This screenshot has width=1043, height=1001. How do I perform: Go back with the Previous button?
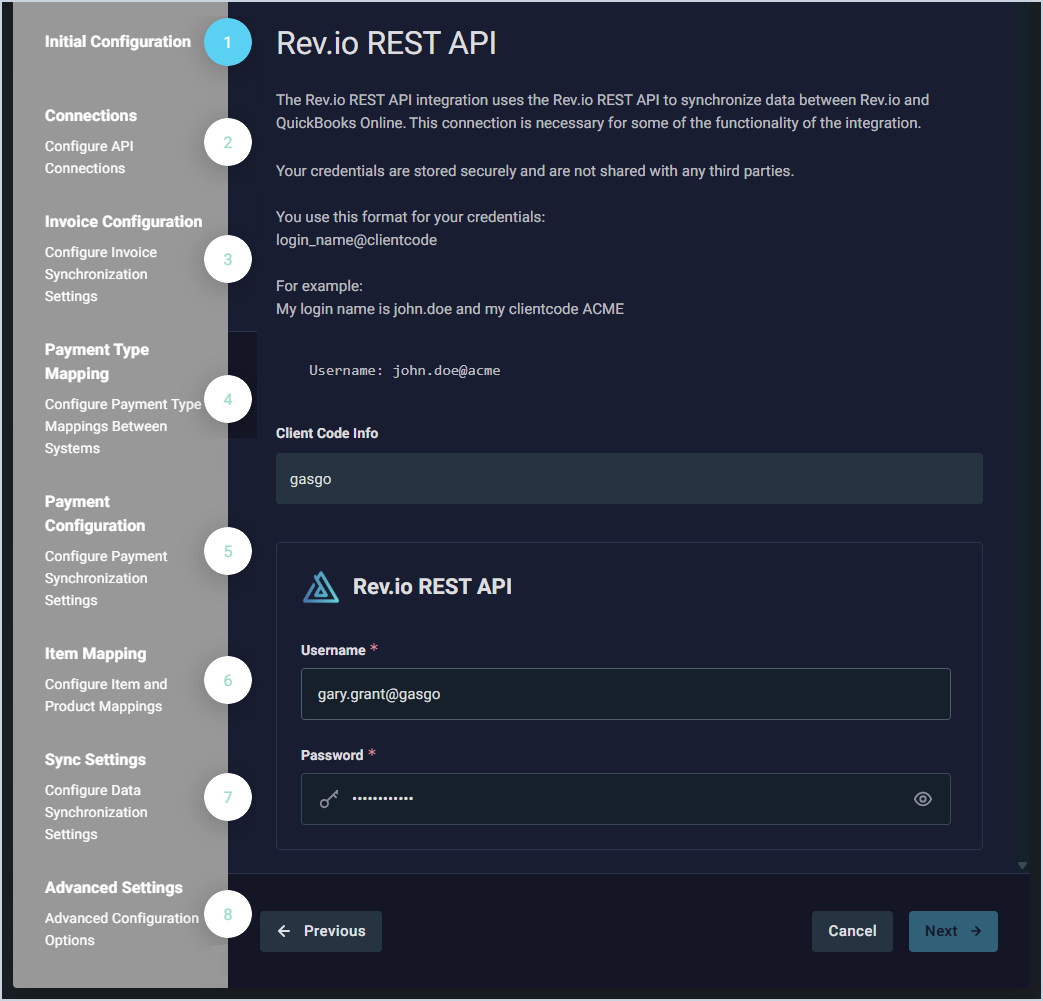point(321,931)
